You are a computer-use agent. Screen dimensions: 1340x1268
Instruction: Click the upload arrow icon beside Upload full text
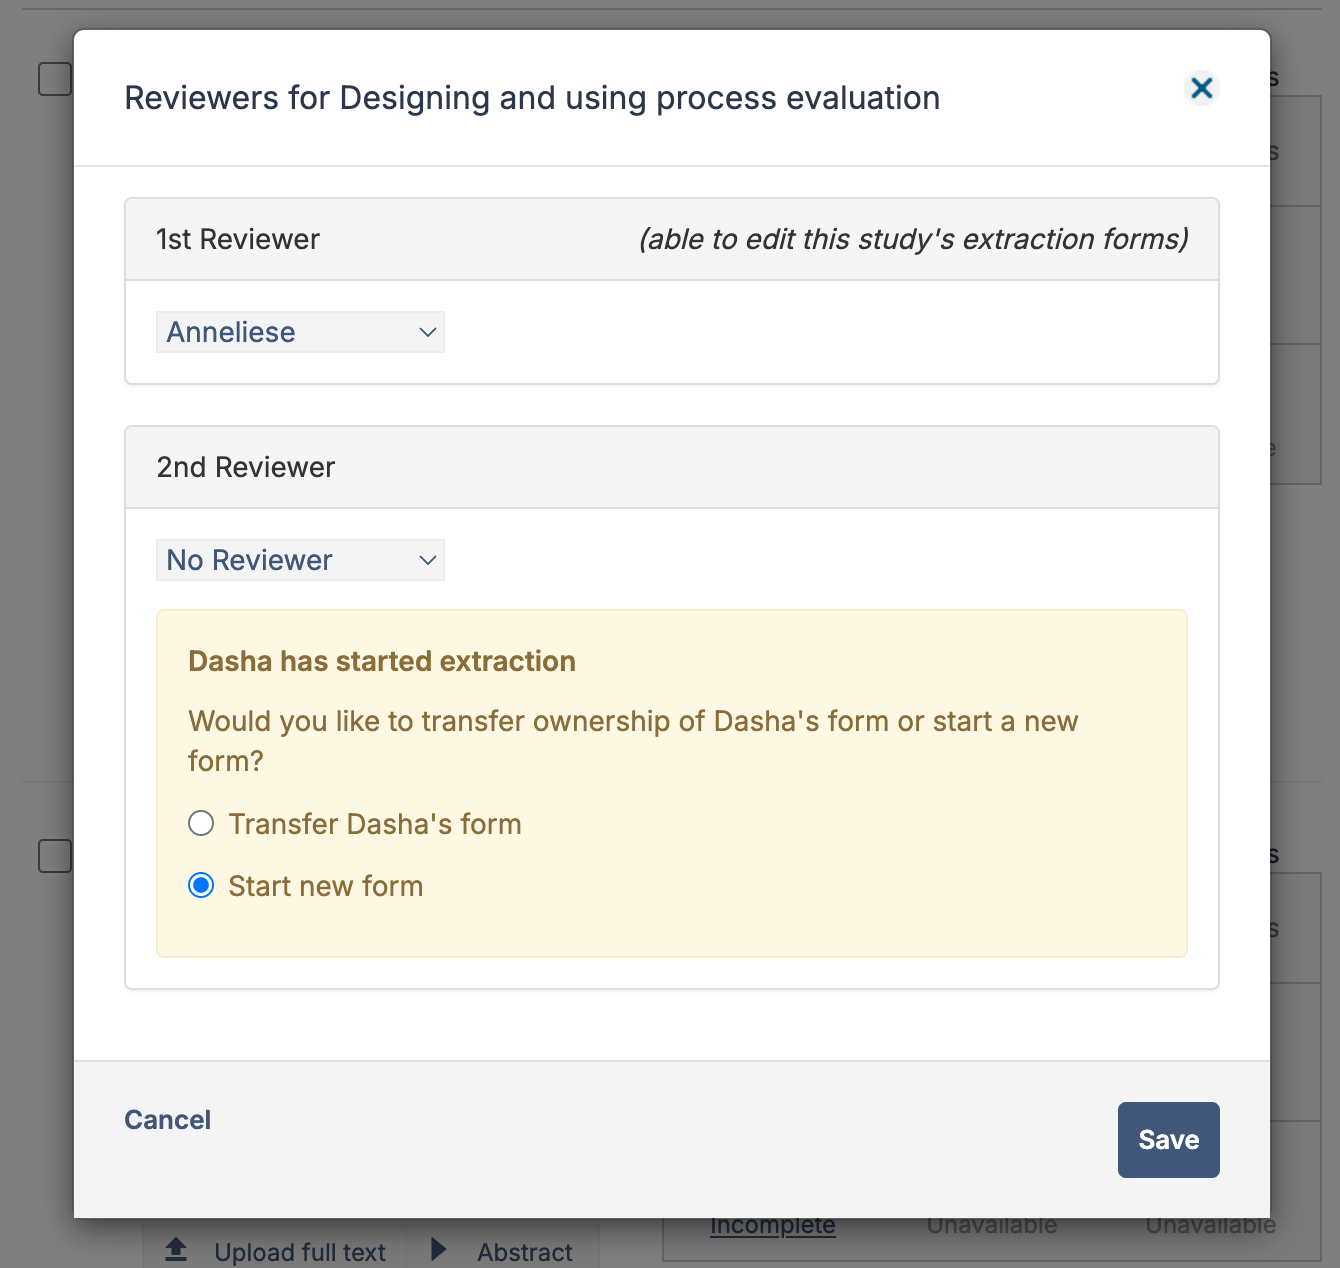176,1249
